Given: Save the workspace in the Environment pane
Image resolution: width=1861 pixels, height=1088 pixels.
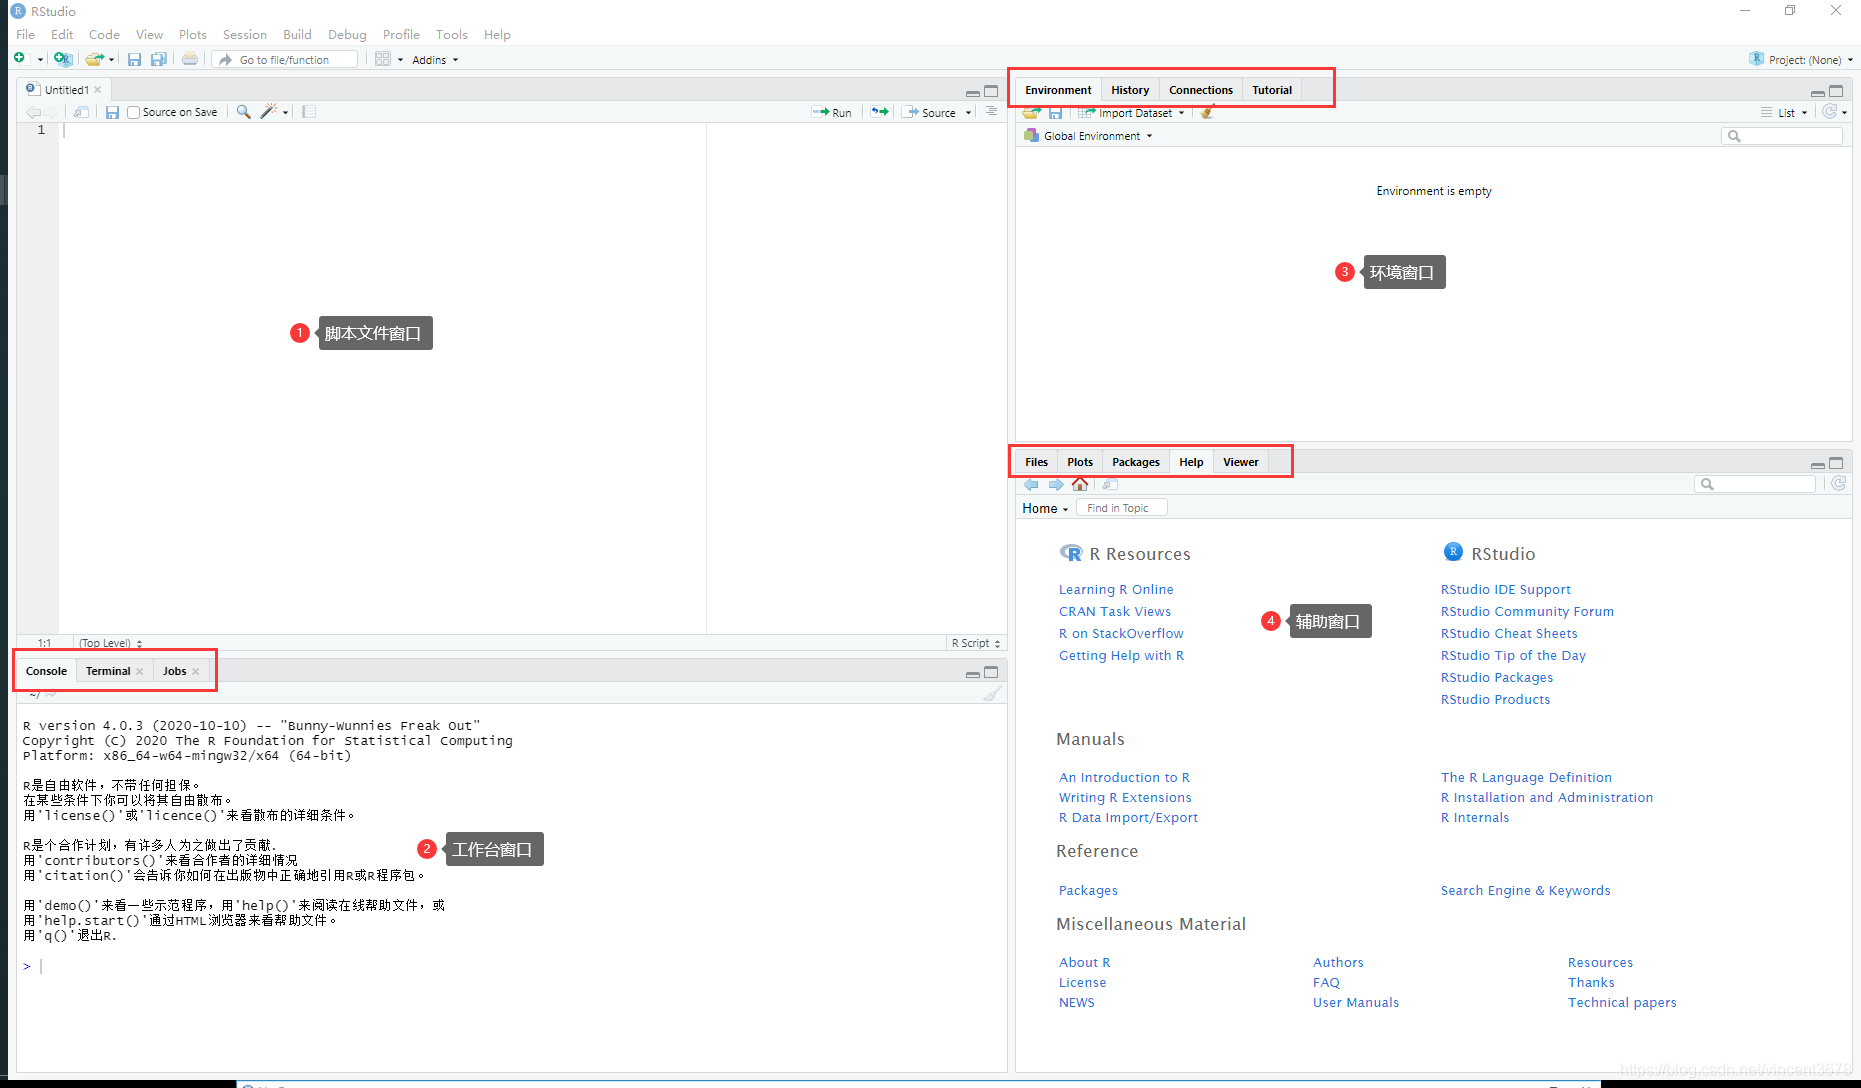Looking at the screenshot, I should click(x=1055, y=113).
